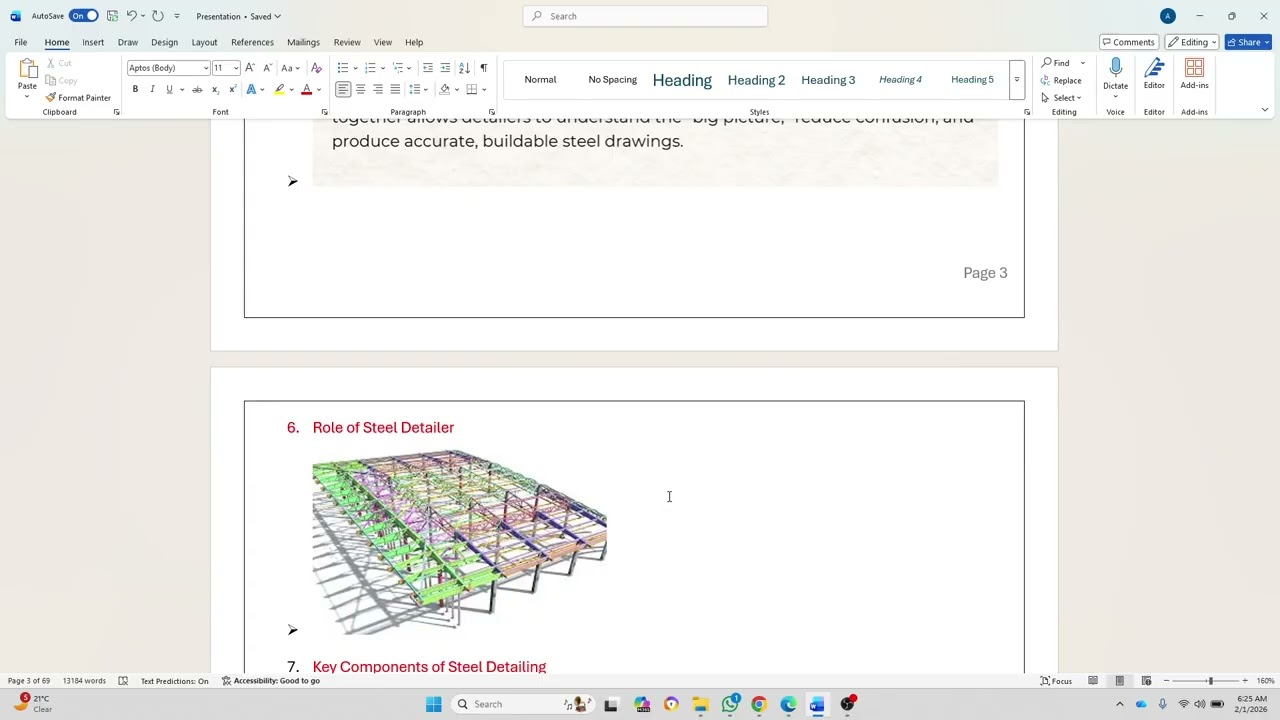
Task: Undo the last action
Action: (131, 16)
